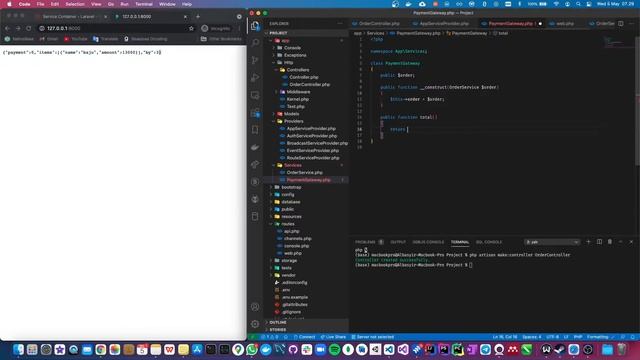
Task: Go back in the browser
Action: tap(7, 28)
